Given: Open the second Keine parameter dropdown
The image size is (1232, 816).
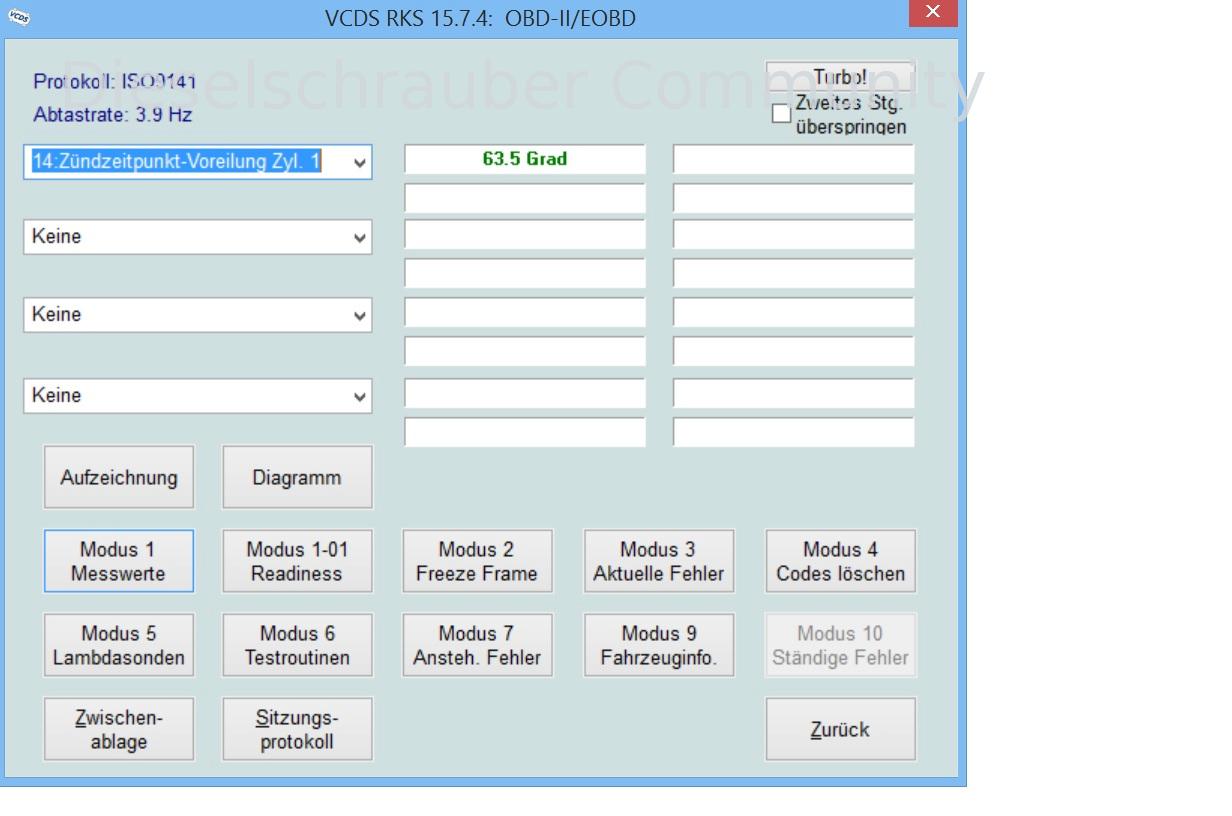Looking at the screenshot, I should point(197,237).
